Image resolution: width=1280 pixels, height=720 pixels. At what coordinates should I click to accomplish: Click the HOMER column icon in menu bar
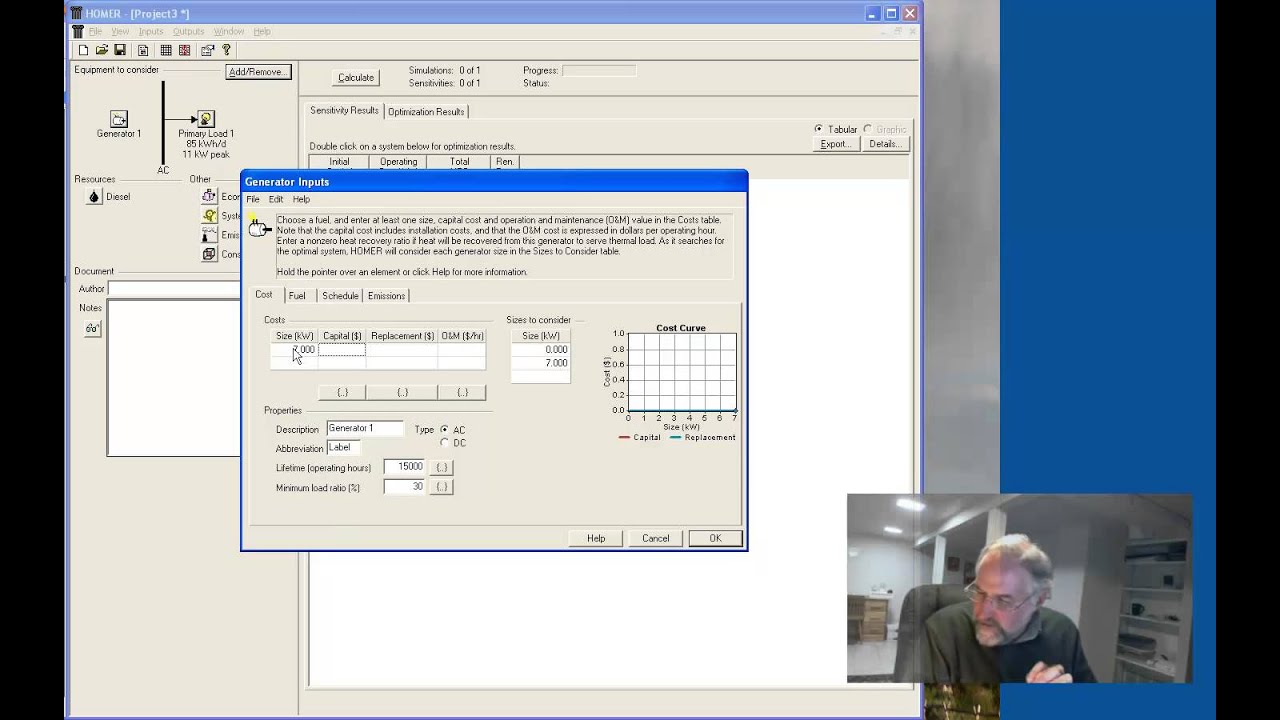click(x=77, y=31)
